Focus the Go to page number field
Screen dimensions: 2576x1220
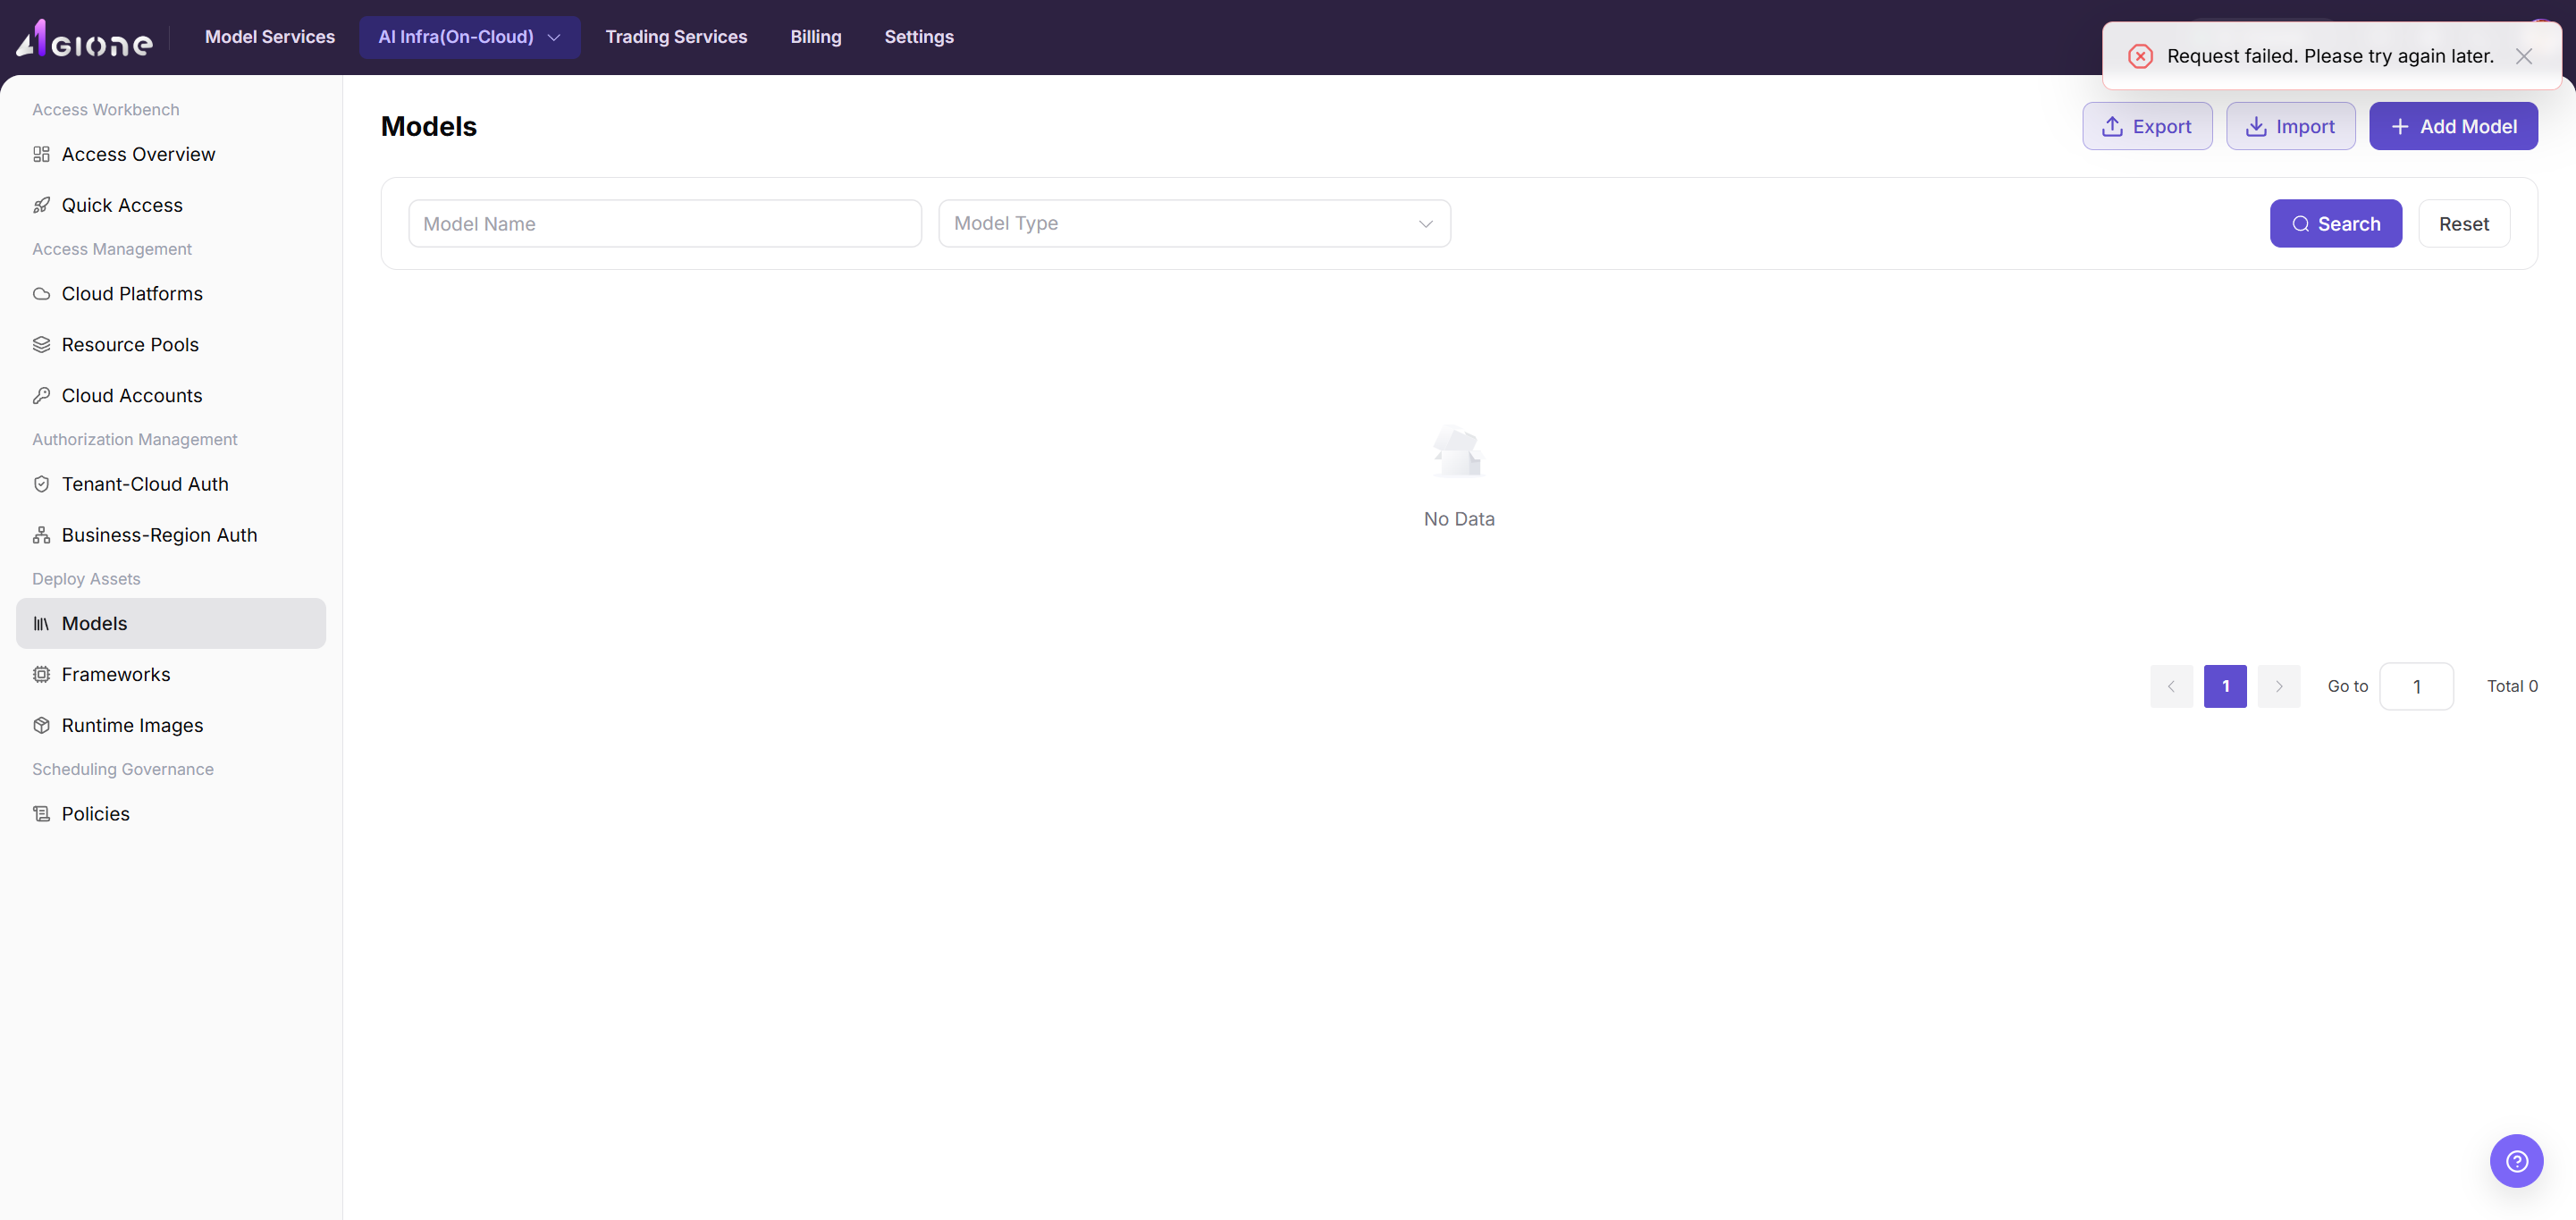point(2416,687)
